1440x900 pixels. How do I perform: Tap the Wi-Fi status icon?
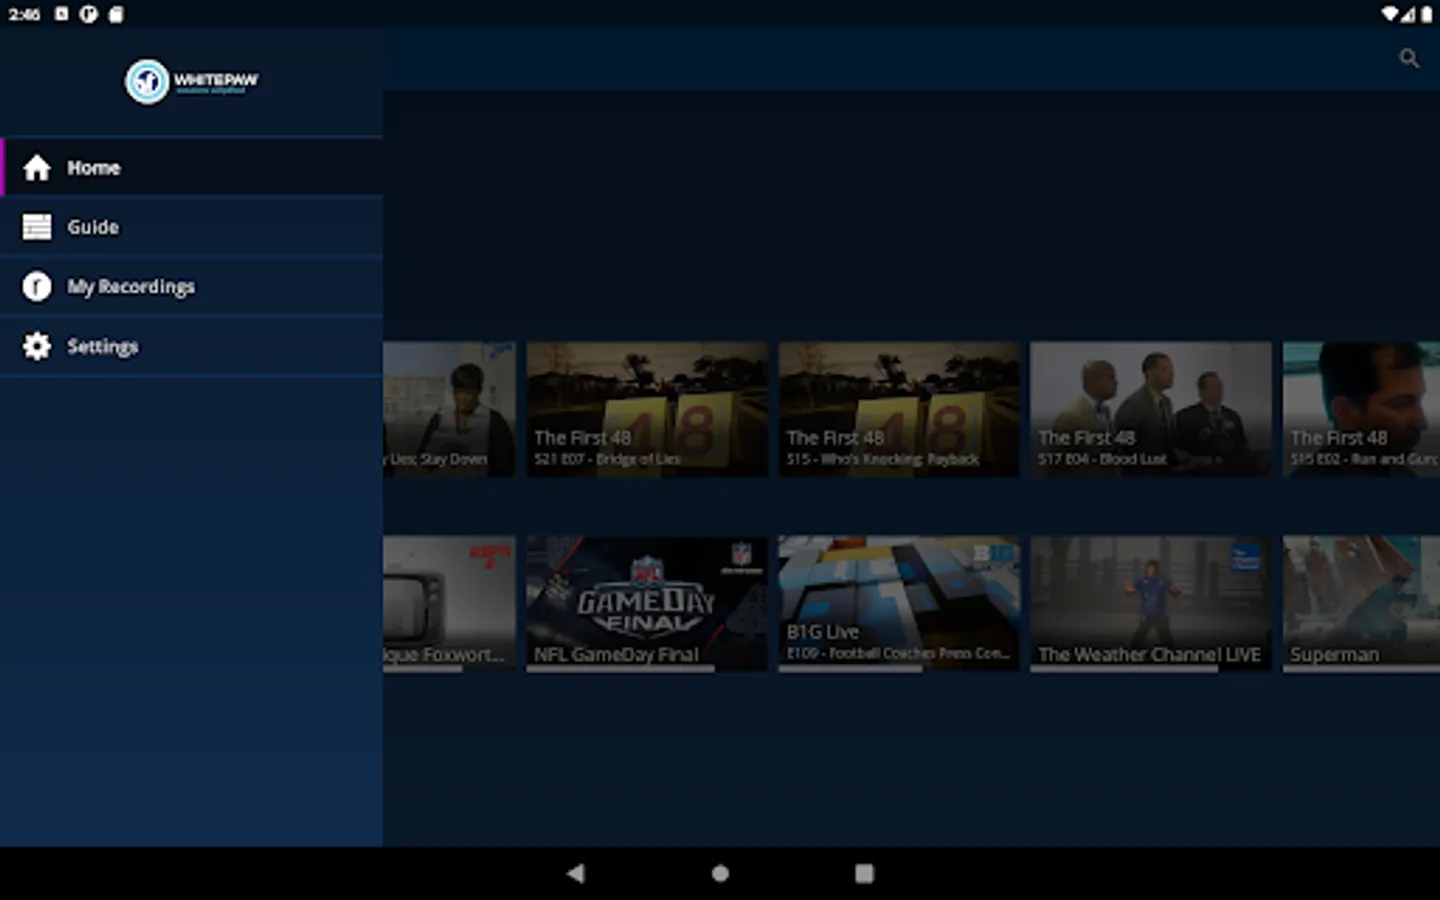tap(1390, 14)
